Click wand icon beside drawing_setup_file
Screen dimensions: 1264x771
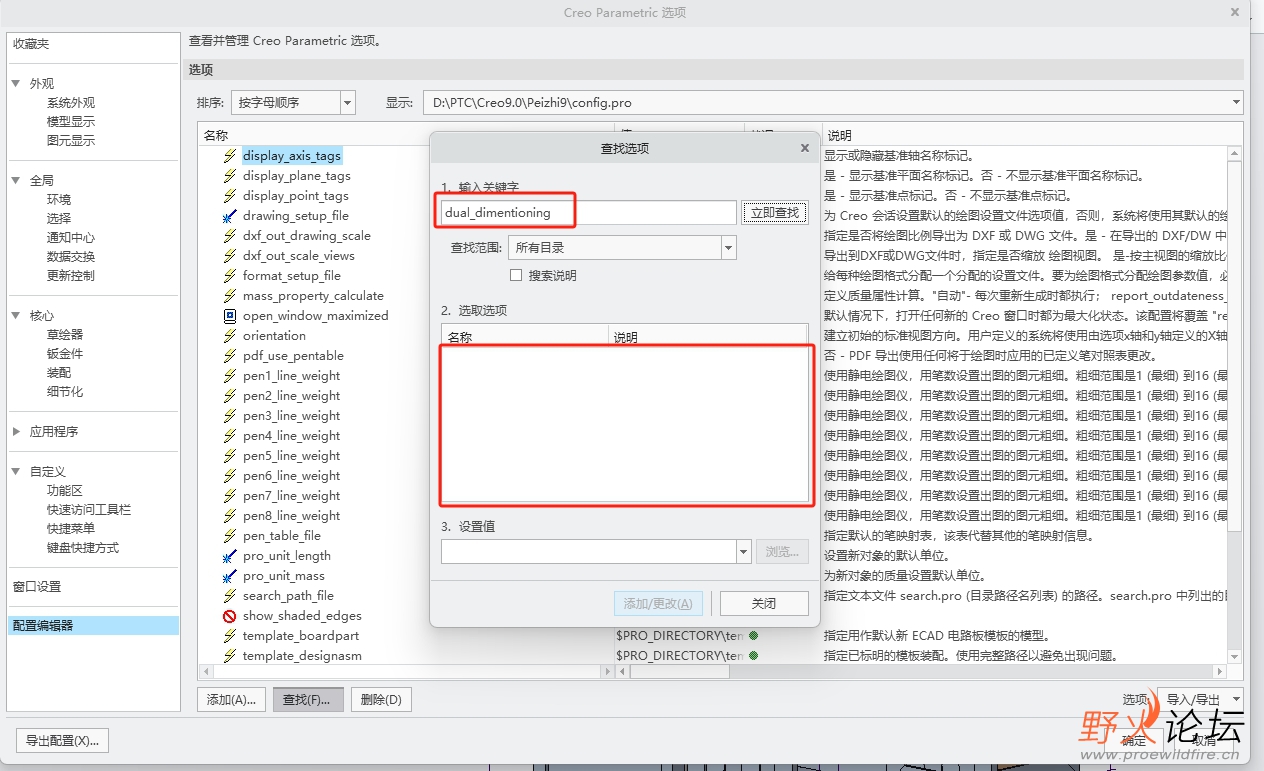(230, 216)
